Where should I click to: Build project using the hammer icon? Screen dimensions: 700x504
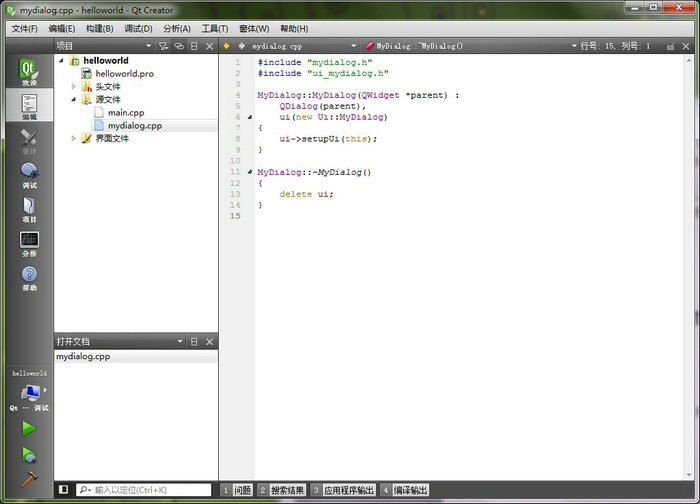click(x=29, y=481)
